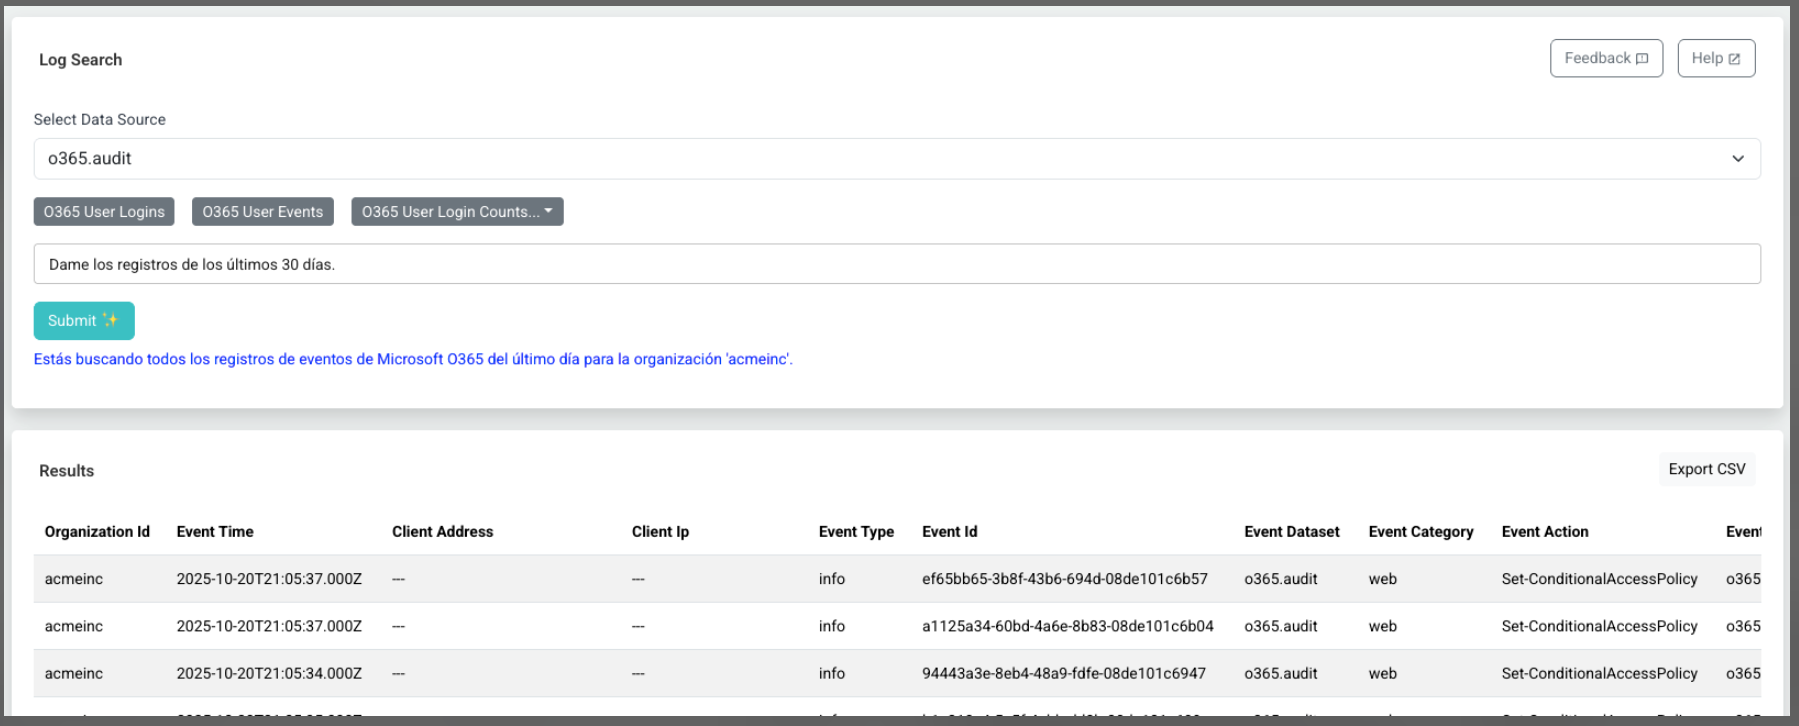This screenshot has height=726, width=1799.
Task: Click the Organization Id column header
Action: tap(97, 532)
